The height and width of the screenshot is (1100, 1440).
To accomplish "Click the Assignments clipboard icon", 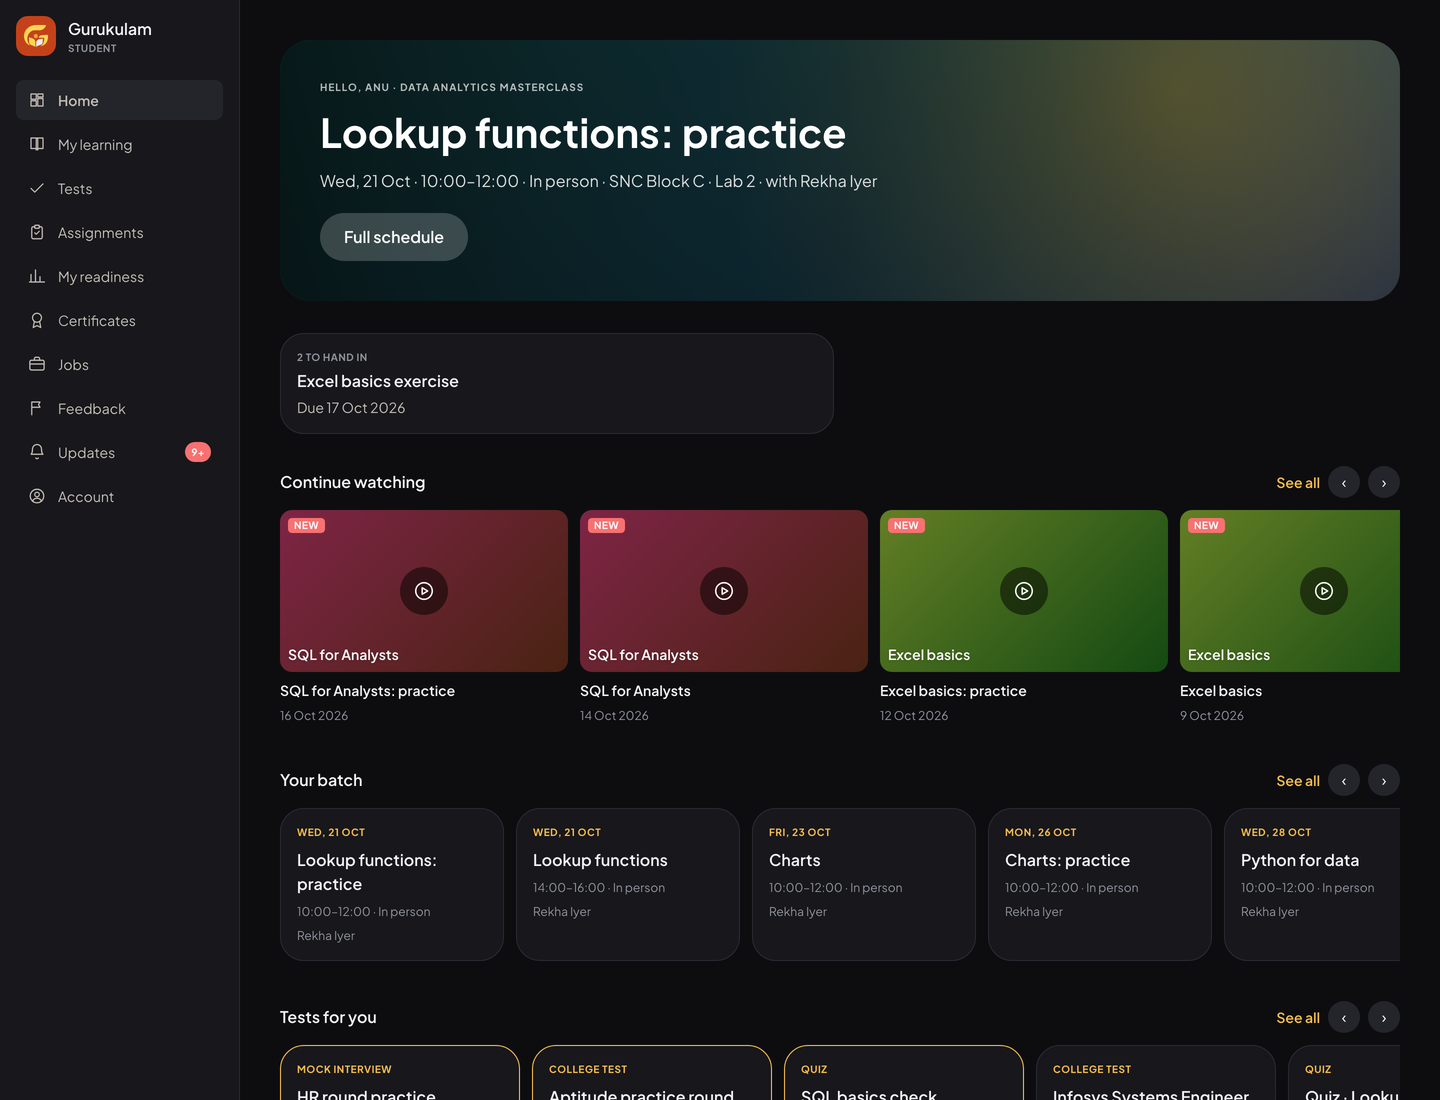I will [37, 232].
